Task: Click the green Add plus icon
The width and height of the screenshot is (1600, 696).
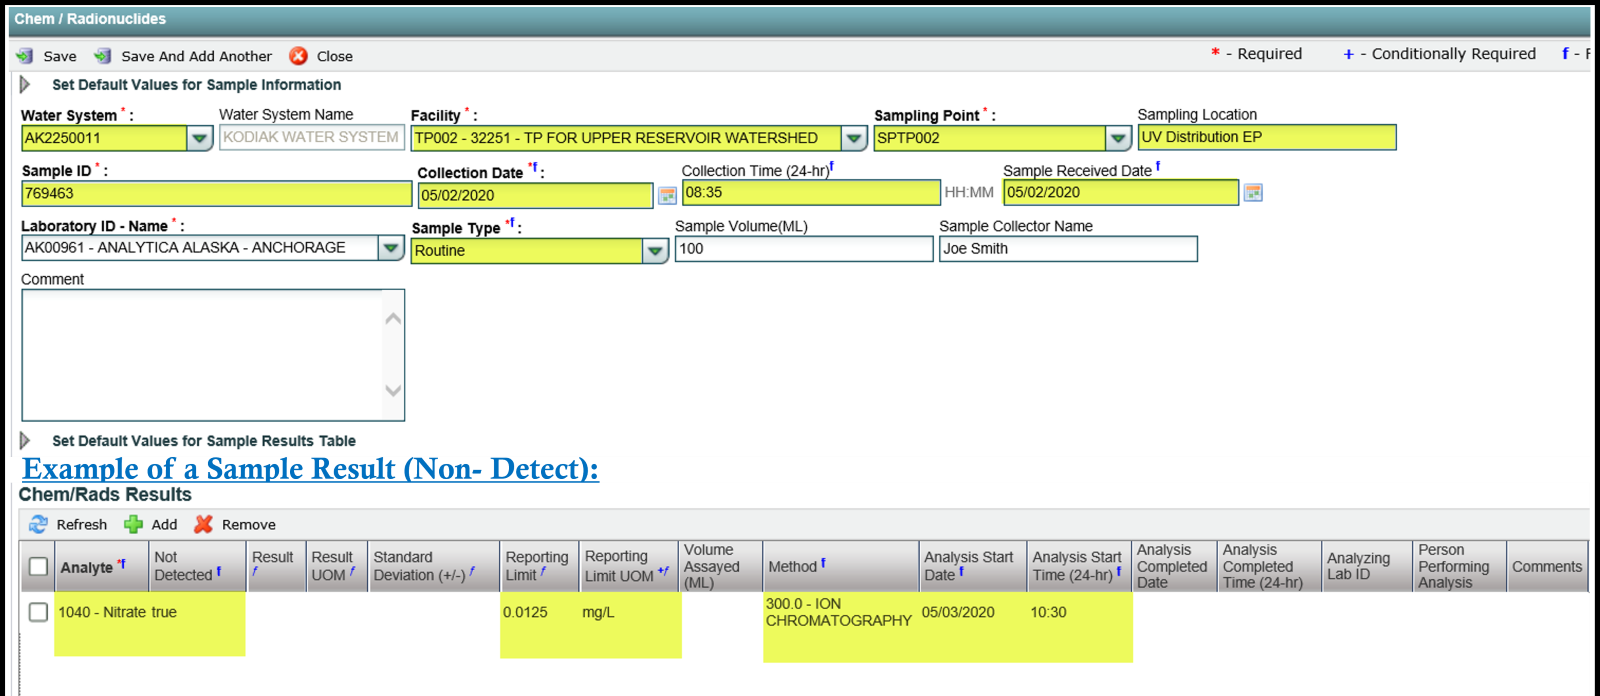Action: click(x=133, y=524)
